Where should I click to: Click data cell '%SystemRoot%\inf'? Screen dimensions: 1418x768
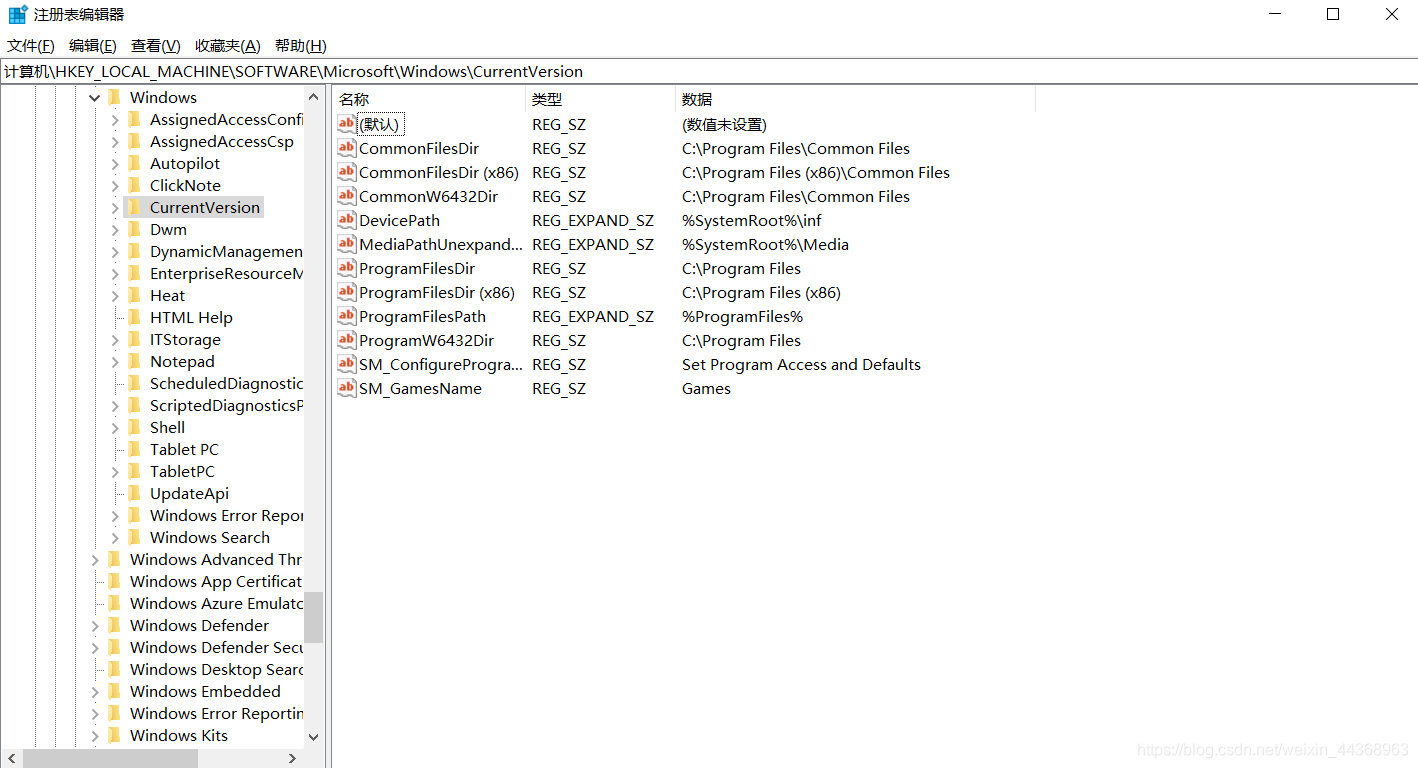point(751,220)
